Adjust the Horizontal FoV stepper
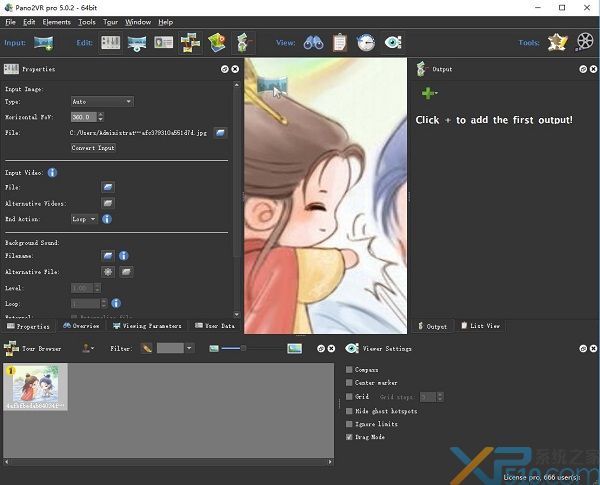This screenshot has width=600, height=485. tap(101, 117)
